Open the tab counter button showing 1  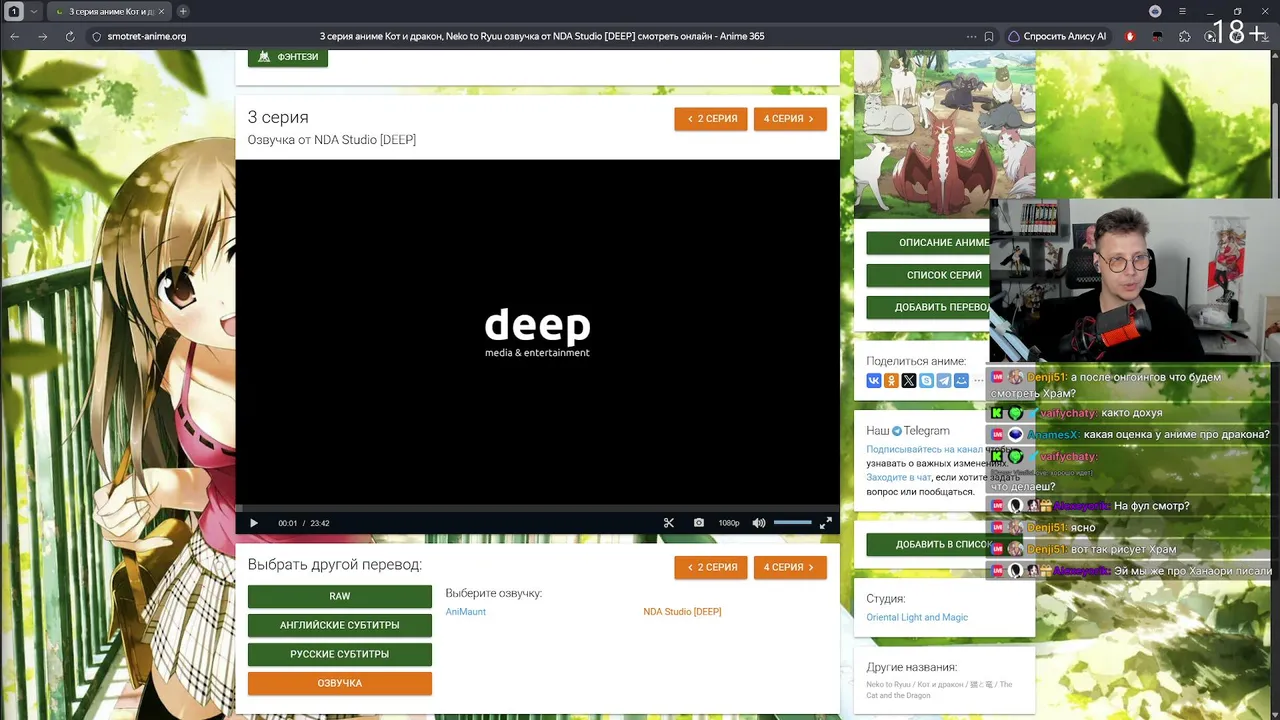(x=14, y=11)
